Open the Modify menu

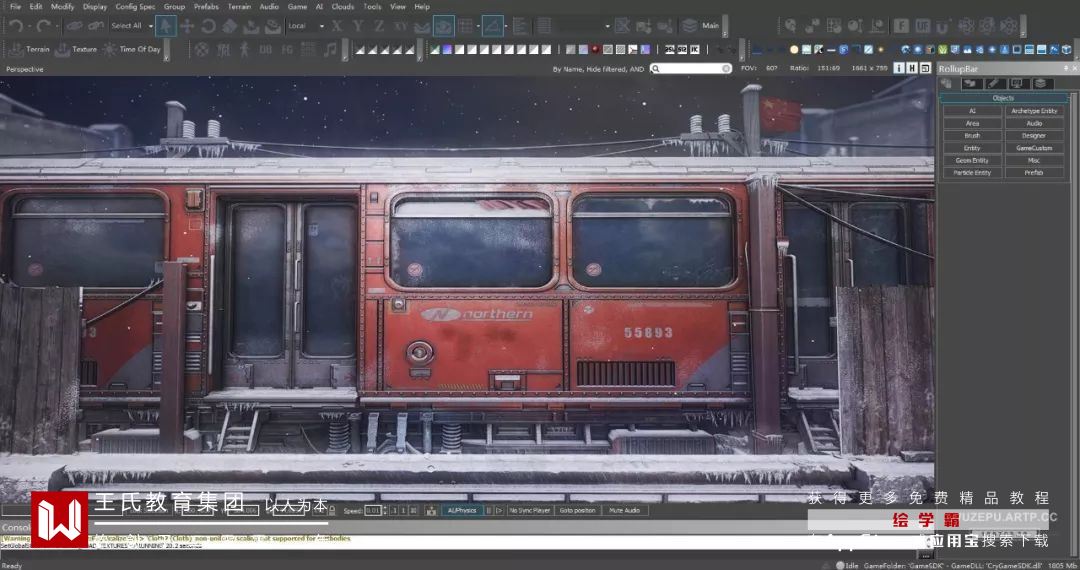(62, 6)
